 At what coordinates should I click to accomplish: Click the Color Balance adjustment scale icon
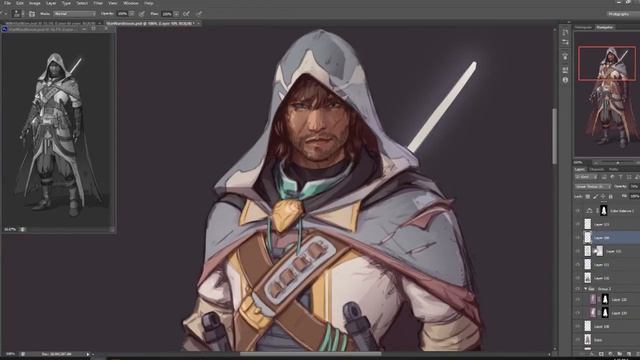coord(589,211)
